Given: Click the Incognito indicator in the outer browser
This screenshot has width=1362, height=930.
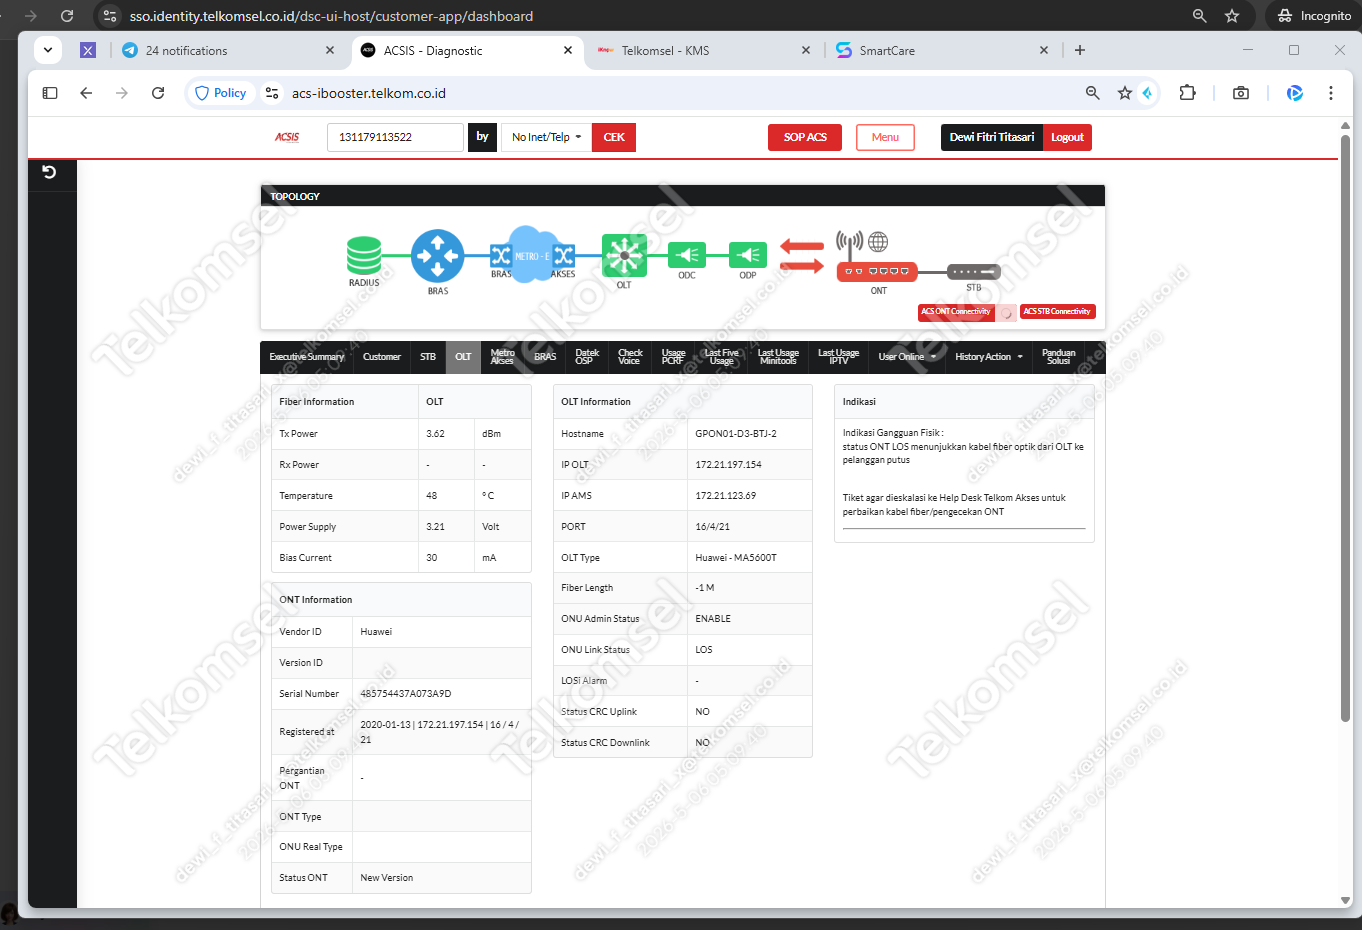Looking at the screenshot, I should coord(1314,16).
